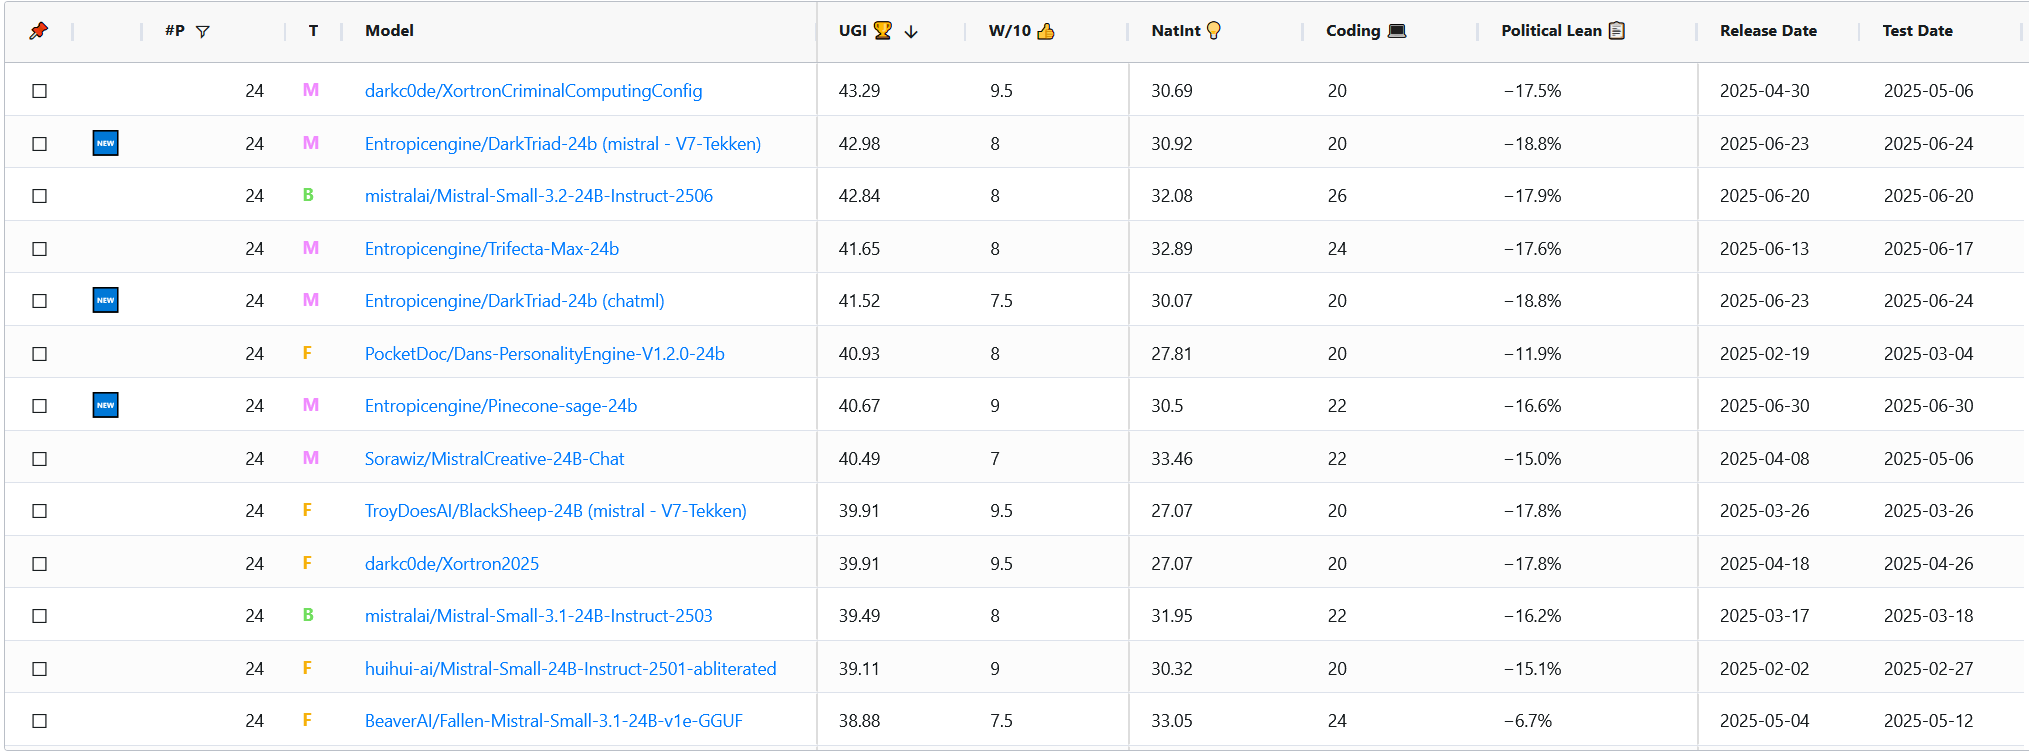Click NEW badge beside DarkTriad-24b (chatml)
Viewport: 2029px width, 752px height.
point(105,300)
